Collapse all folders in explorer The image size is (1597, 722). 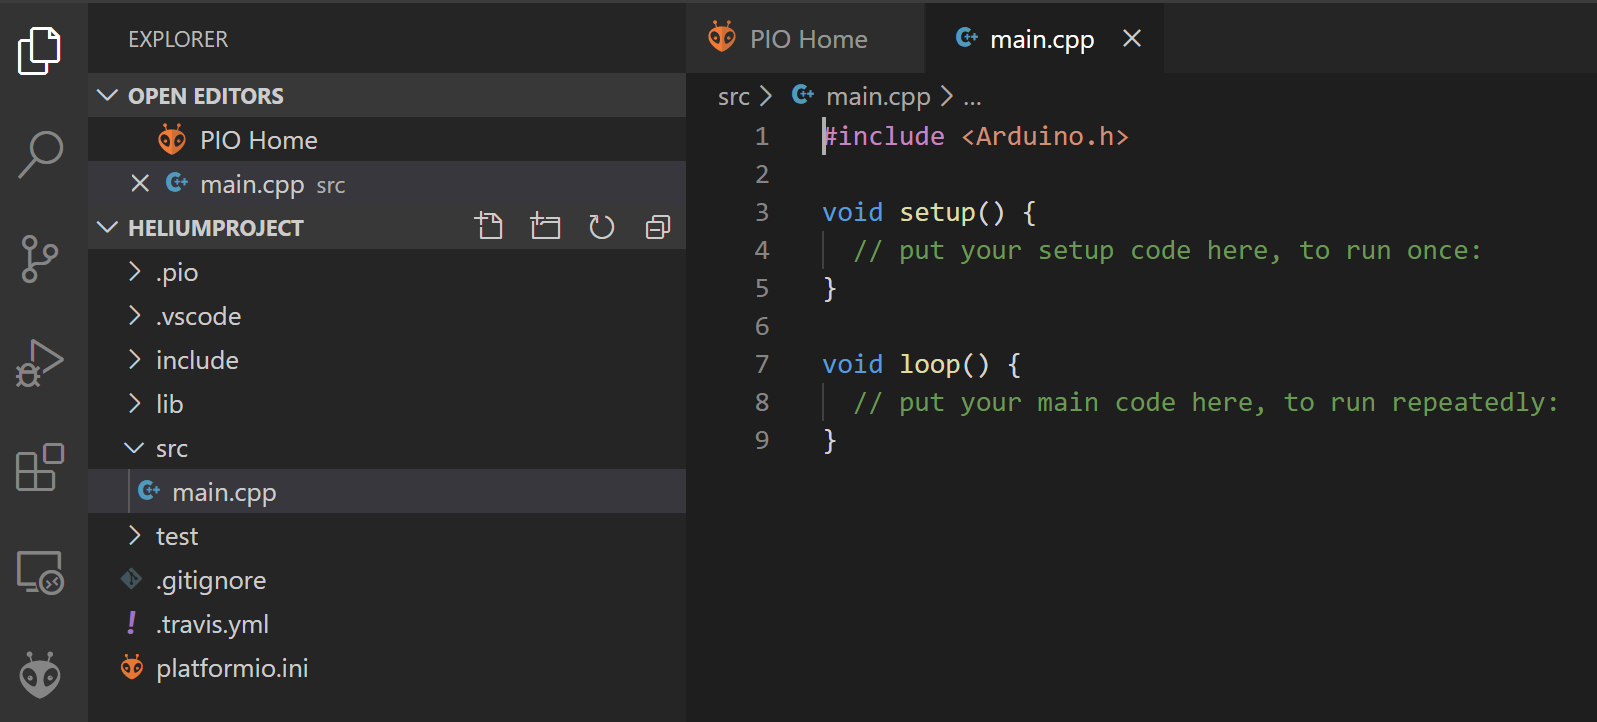[657, 227]
